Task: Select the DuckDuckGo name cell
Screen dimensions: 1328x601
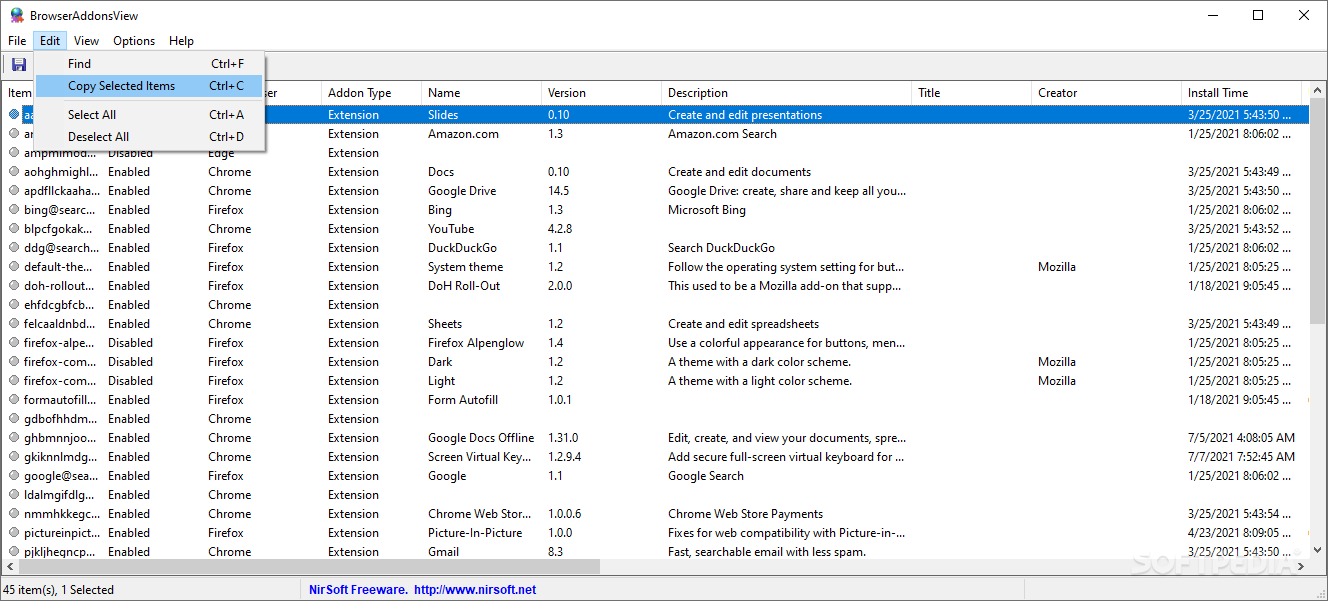Action: pos(462,248)
